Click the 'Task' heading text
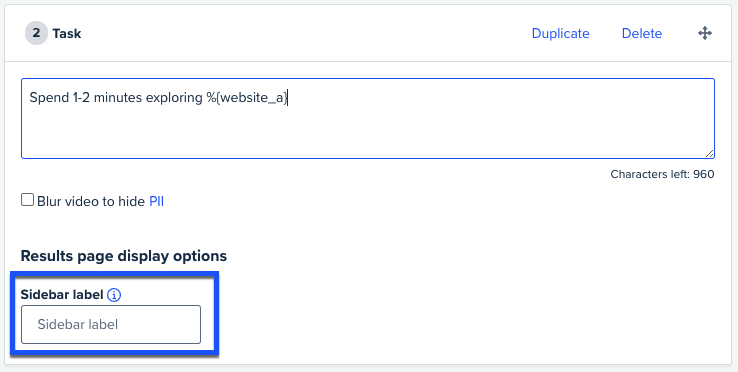The width and height of the screenshot is (738, 372). (67, 34)
